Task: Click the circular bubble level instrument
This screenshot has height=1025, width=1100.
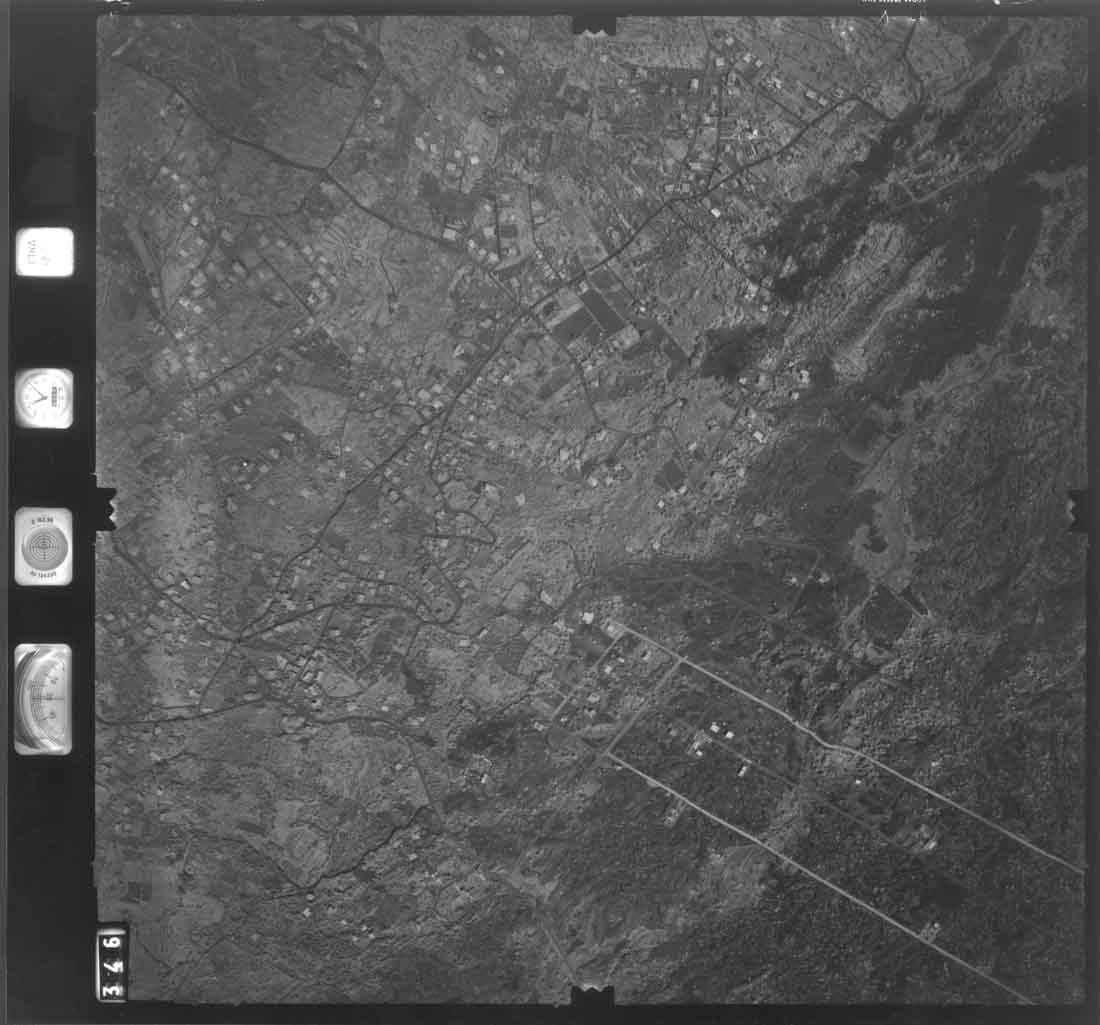Action: click(x=44, y=546)
